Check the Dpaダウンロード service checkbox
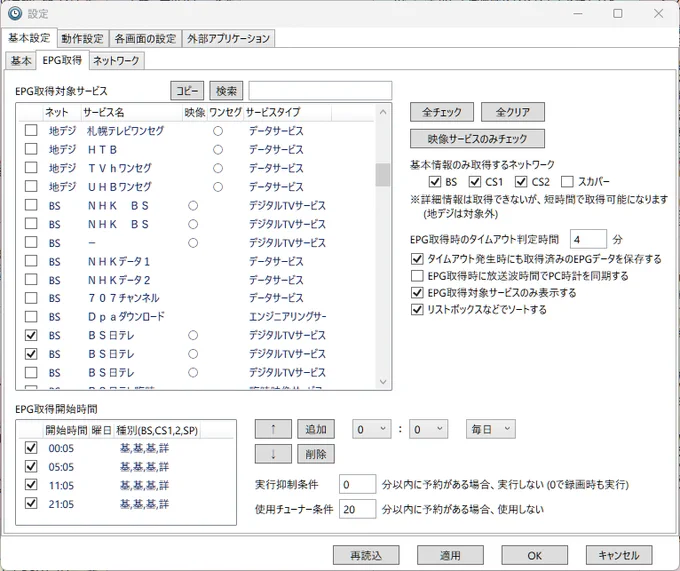 [x=31, y=316]
